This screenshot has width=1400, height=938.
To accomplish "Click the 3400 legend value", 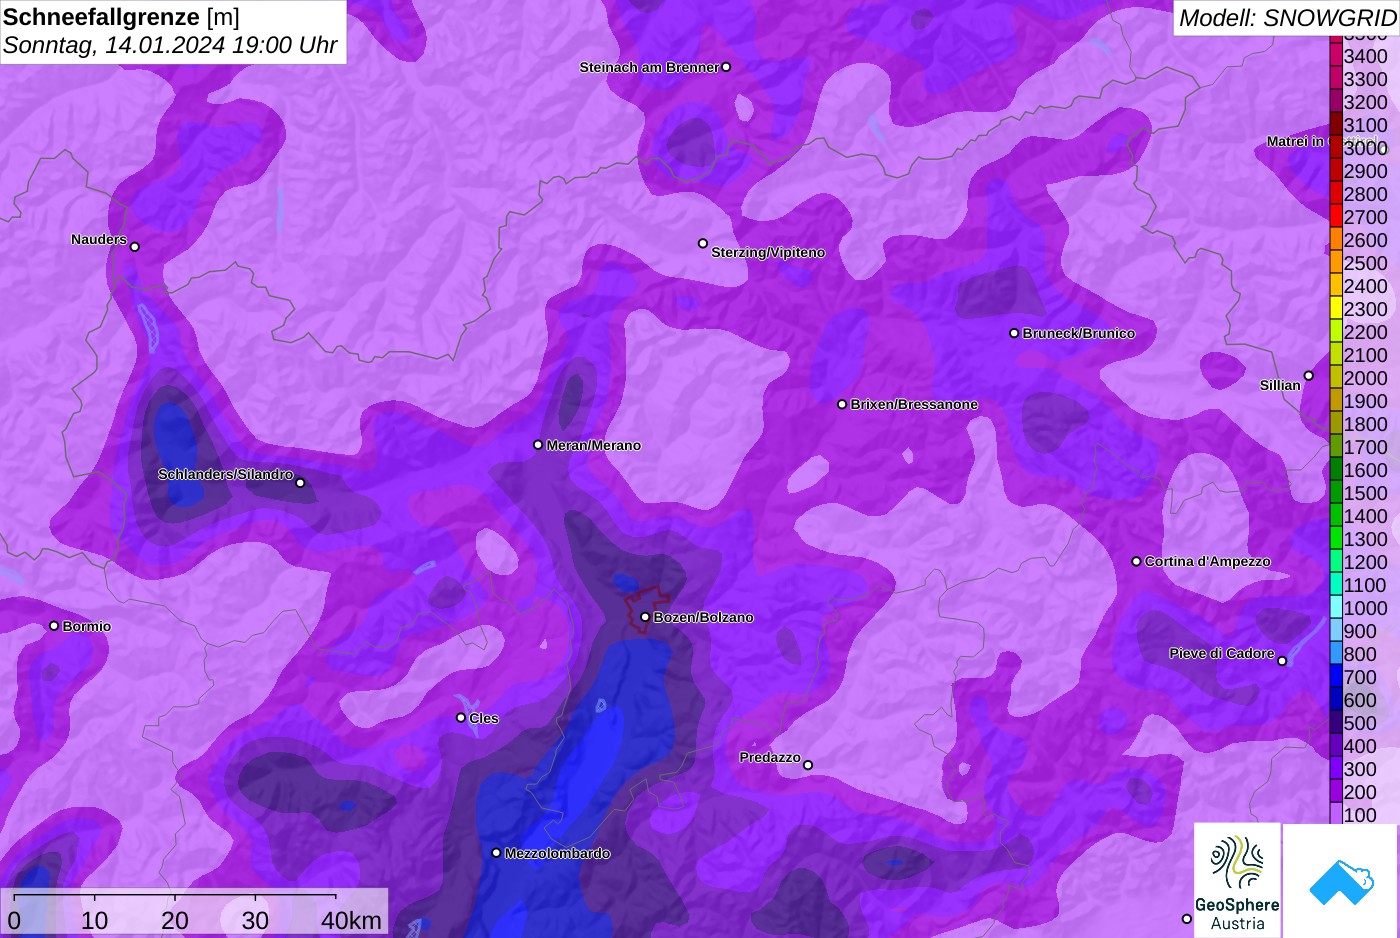I will 1365,56.
